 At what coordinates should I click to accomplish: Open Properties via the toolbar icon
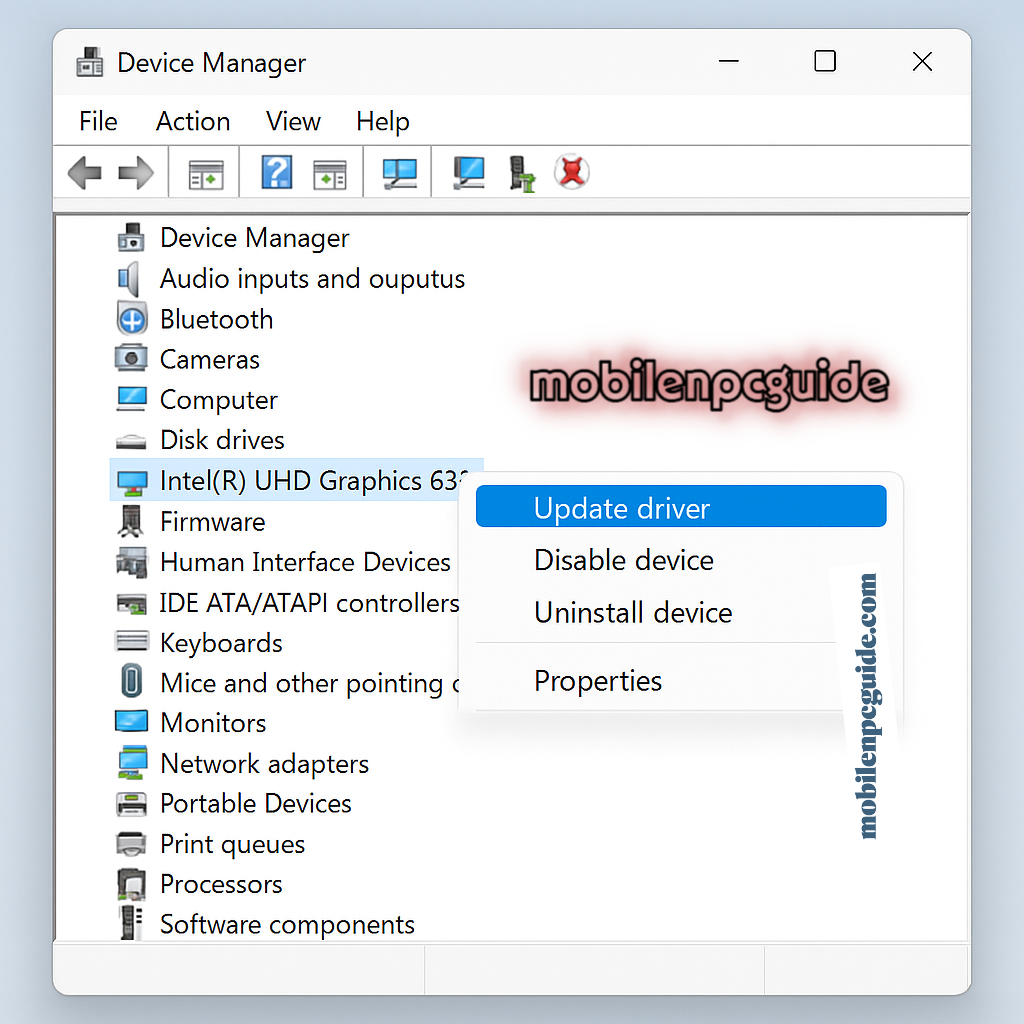tap(203, 171)
